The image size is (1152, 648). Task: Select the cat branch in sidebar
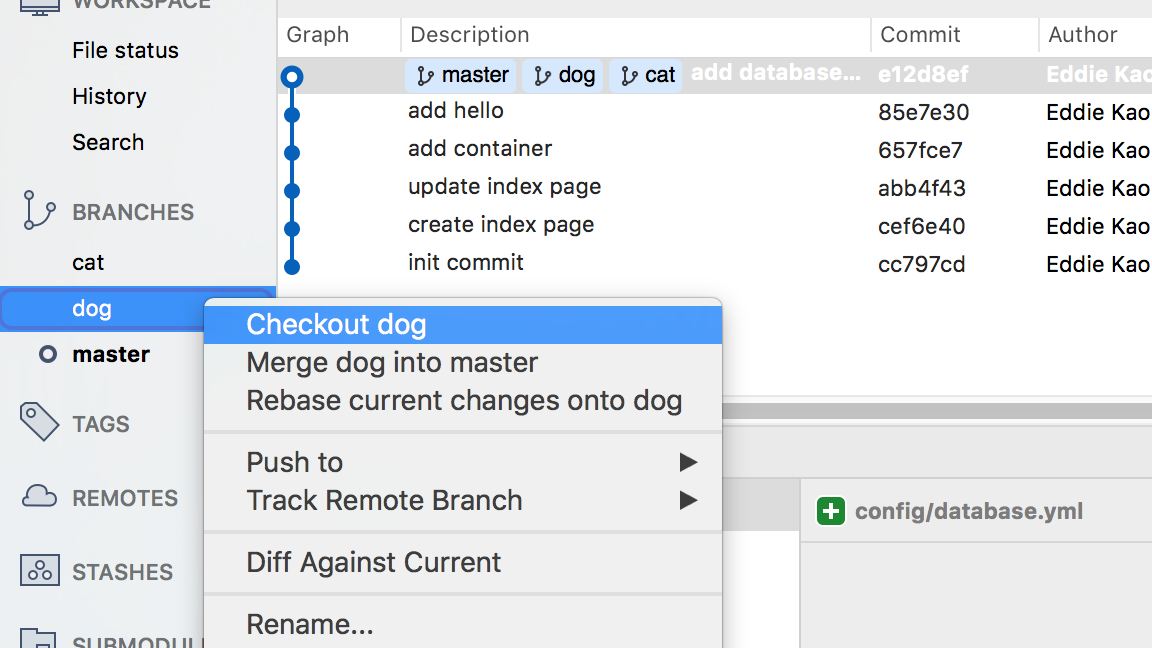pyautogui.click(x=88, y=262)
